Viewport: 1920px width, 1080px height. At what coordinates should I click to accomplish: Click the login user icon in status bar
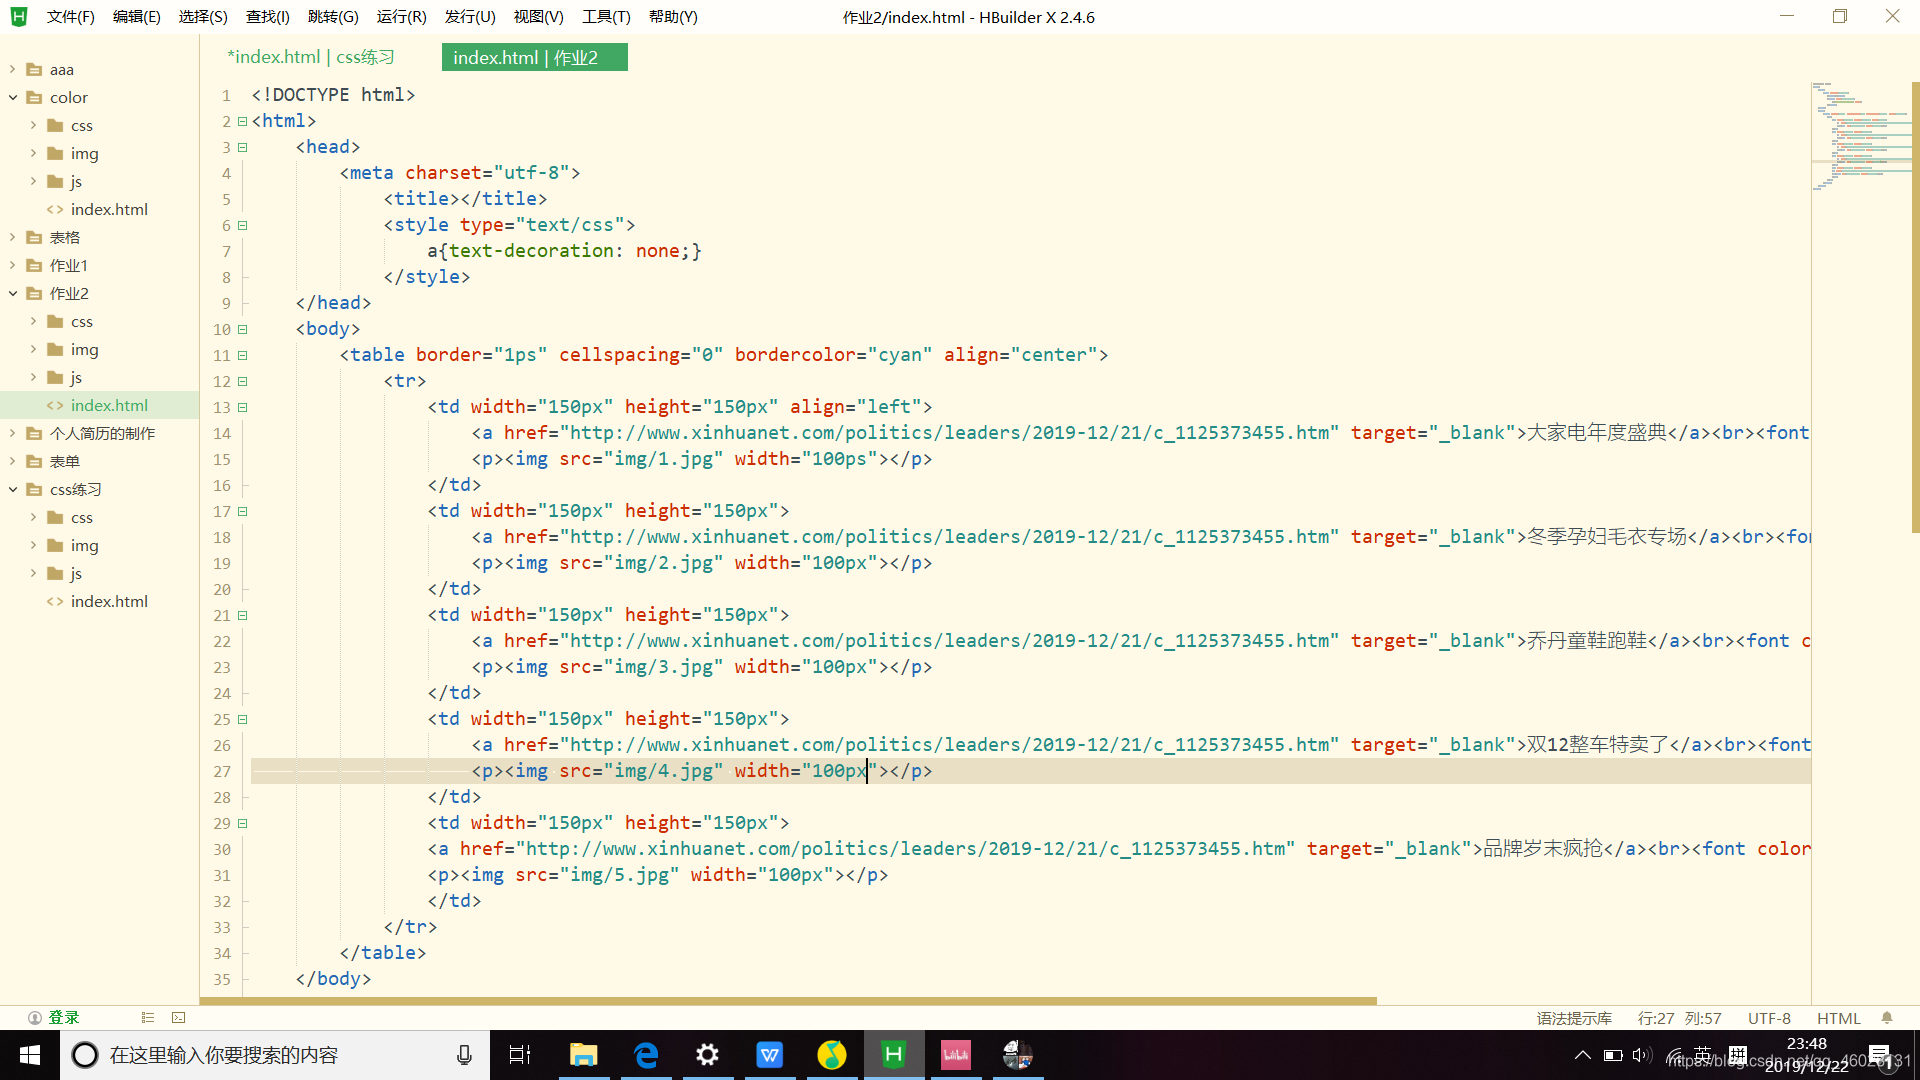[34, 1018]
